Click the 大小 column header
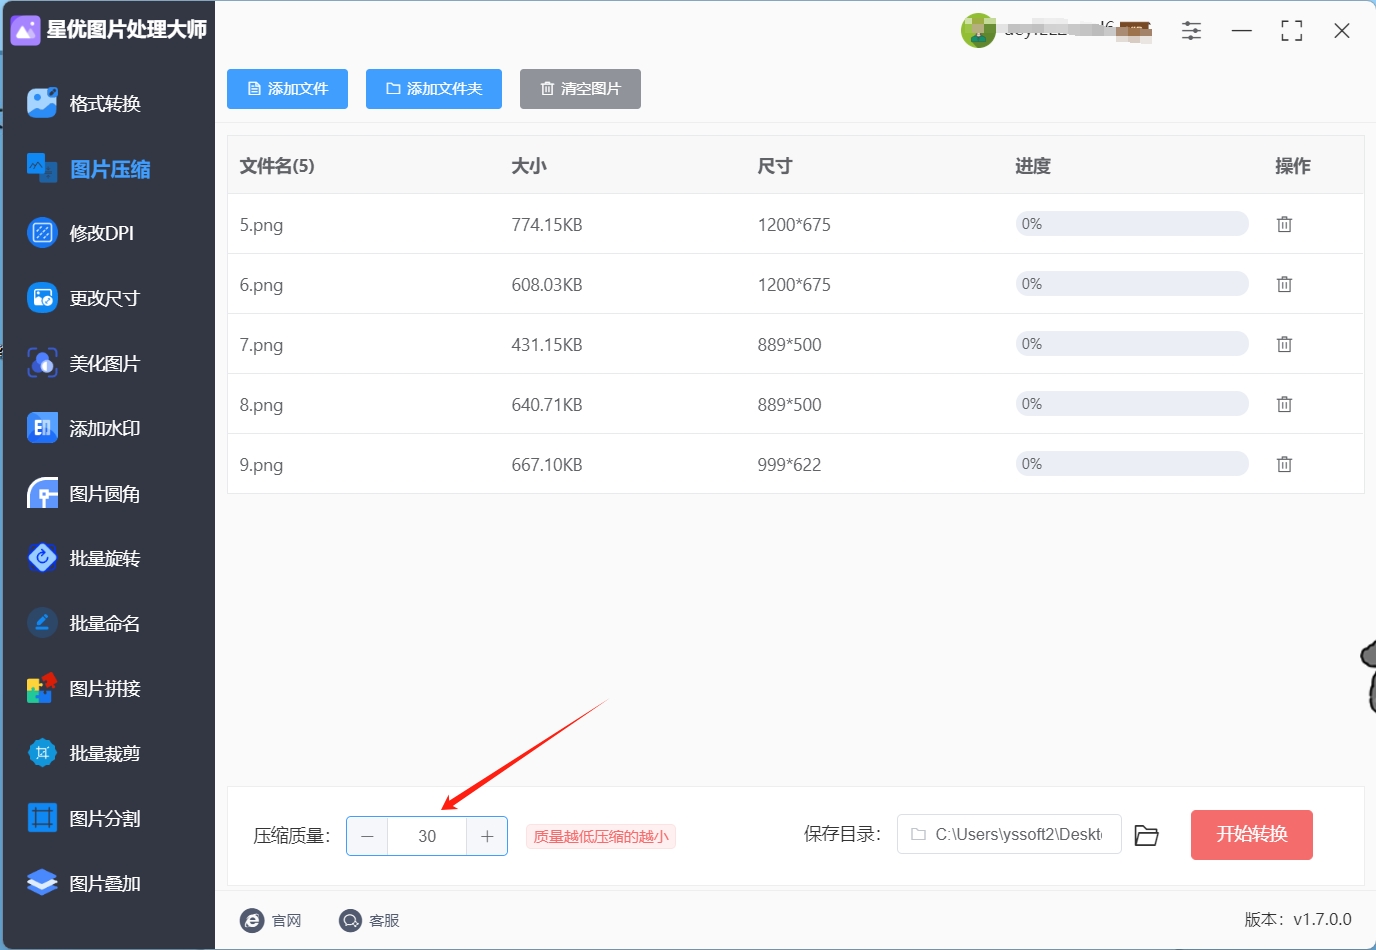Viewport: 1376px width, 950px height. [x=529, y=166]
